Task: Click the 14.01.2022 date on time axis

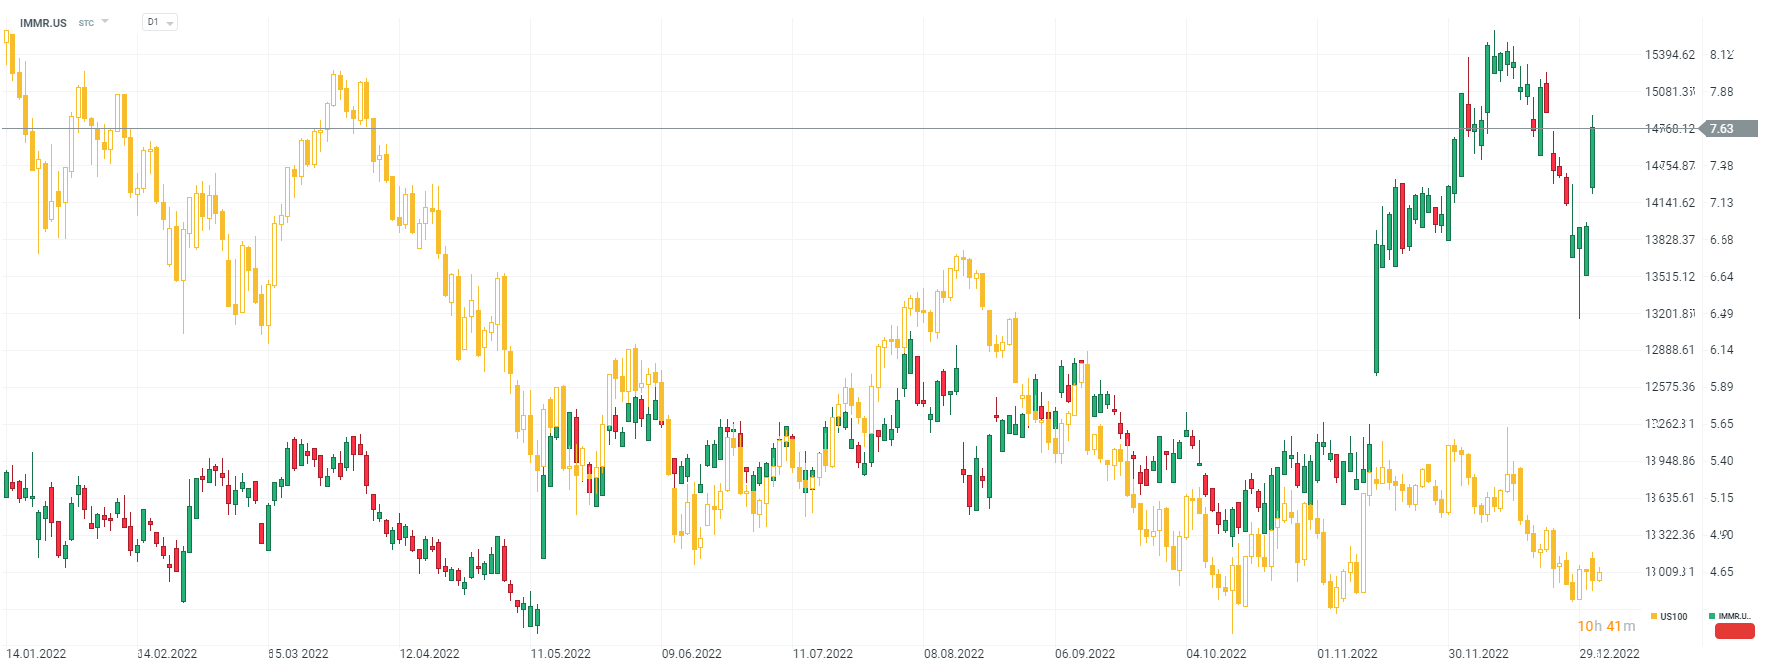Action: 36,654
